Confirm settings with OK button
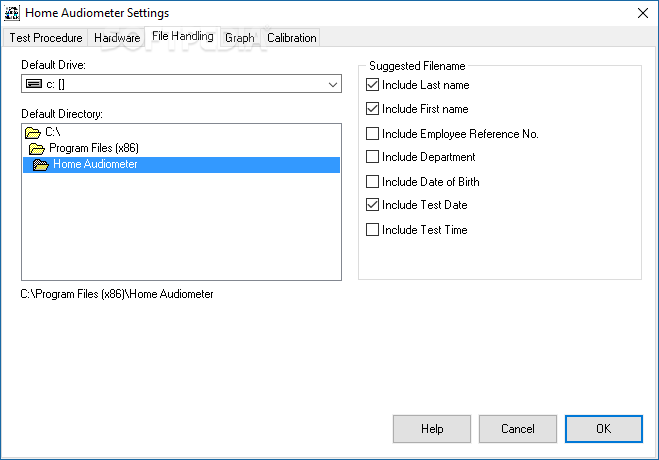Image resolution: width=659 pixels, height=460 pixels. pos(604,429)
